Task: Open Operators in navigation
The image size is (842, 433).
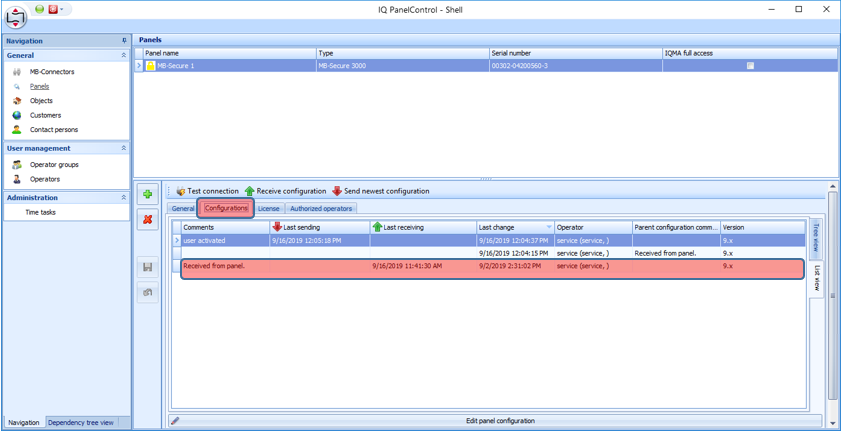Action: [45, 179]
